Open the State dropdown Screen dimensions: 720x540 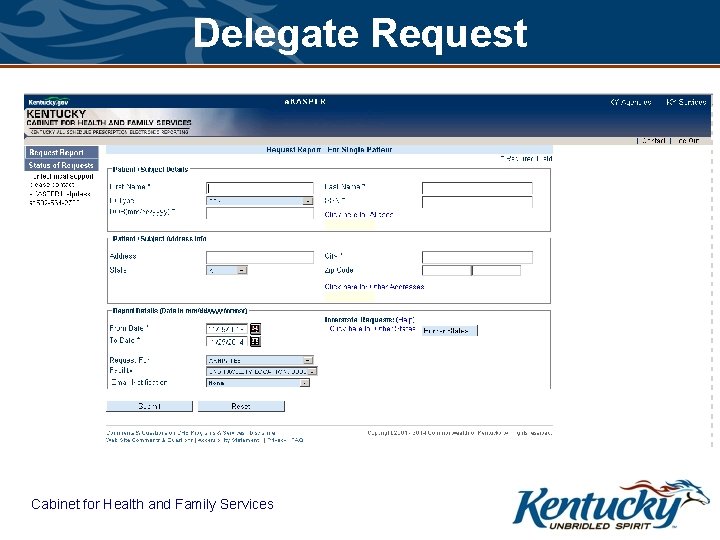click(227, 270)
